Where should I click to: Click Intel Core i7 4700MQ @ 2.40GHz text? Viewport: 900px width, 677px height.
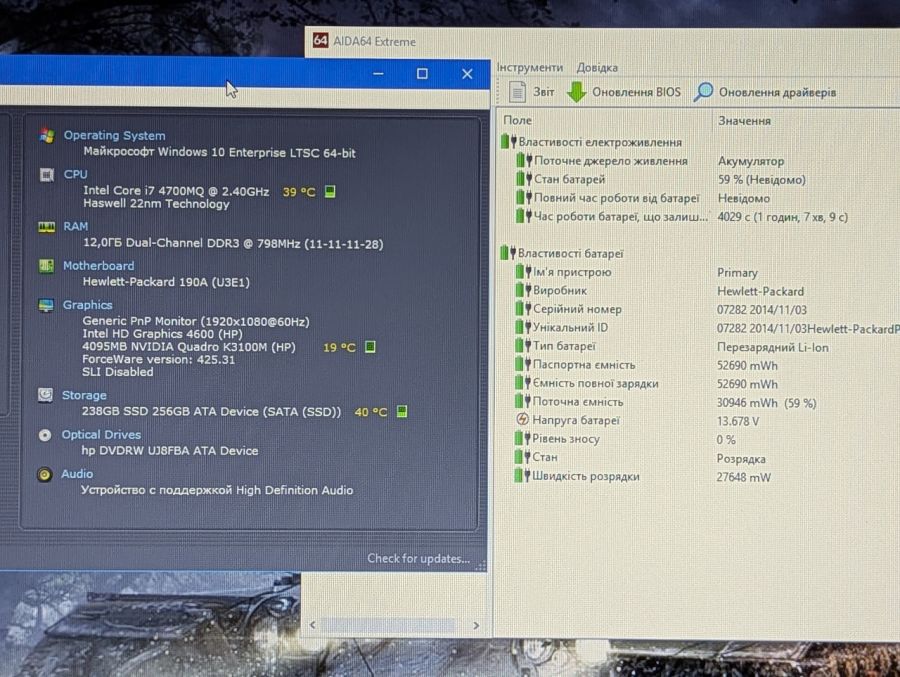tap(176, 191)
